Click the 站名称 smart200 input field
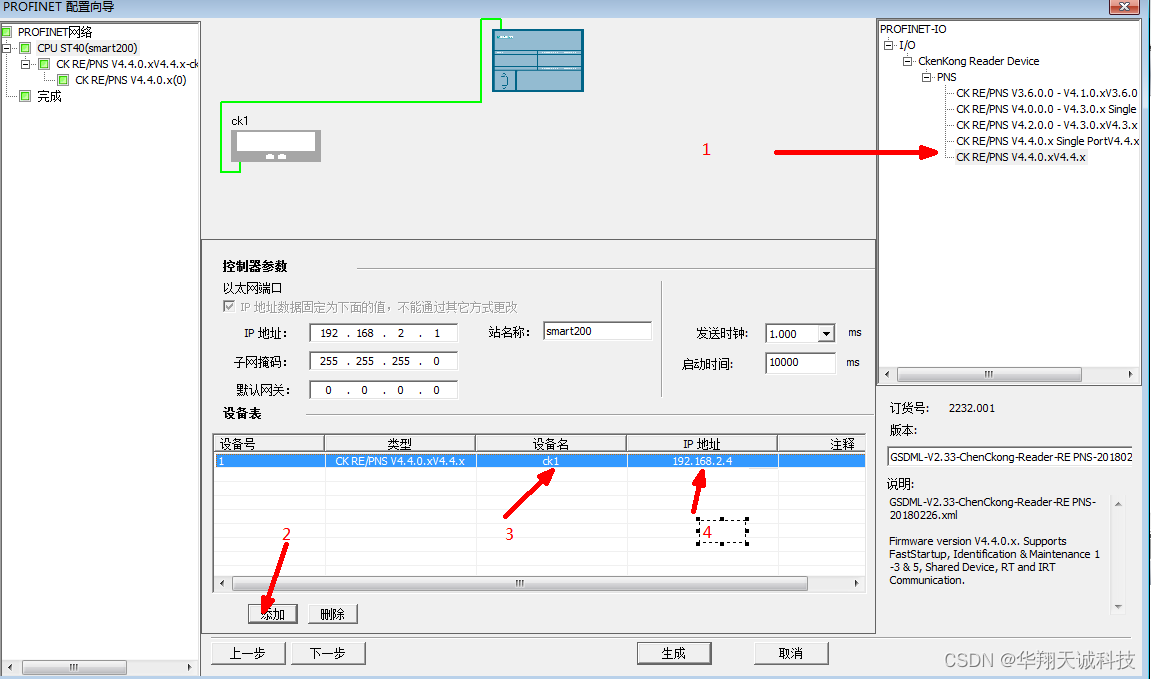Screen dimensions: 1151x679 (598, 332)
